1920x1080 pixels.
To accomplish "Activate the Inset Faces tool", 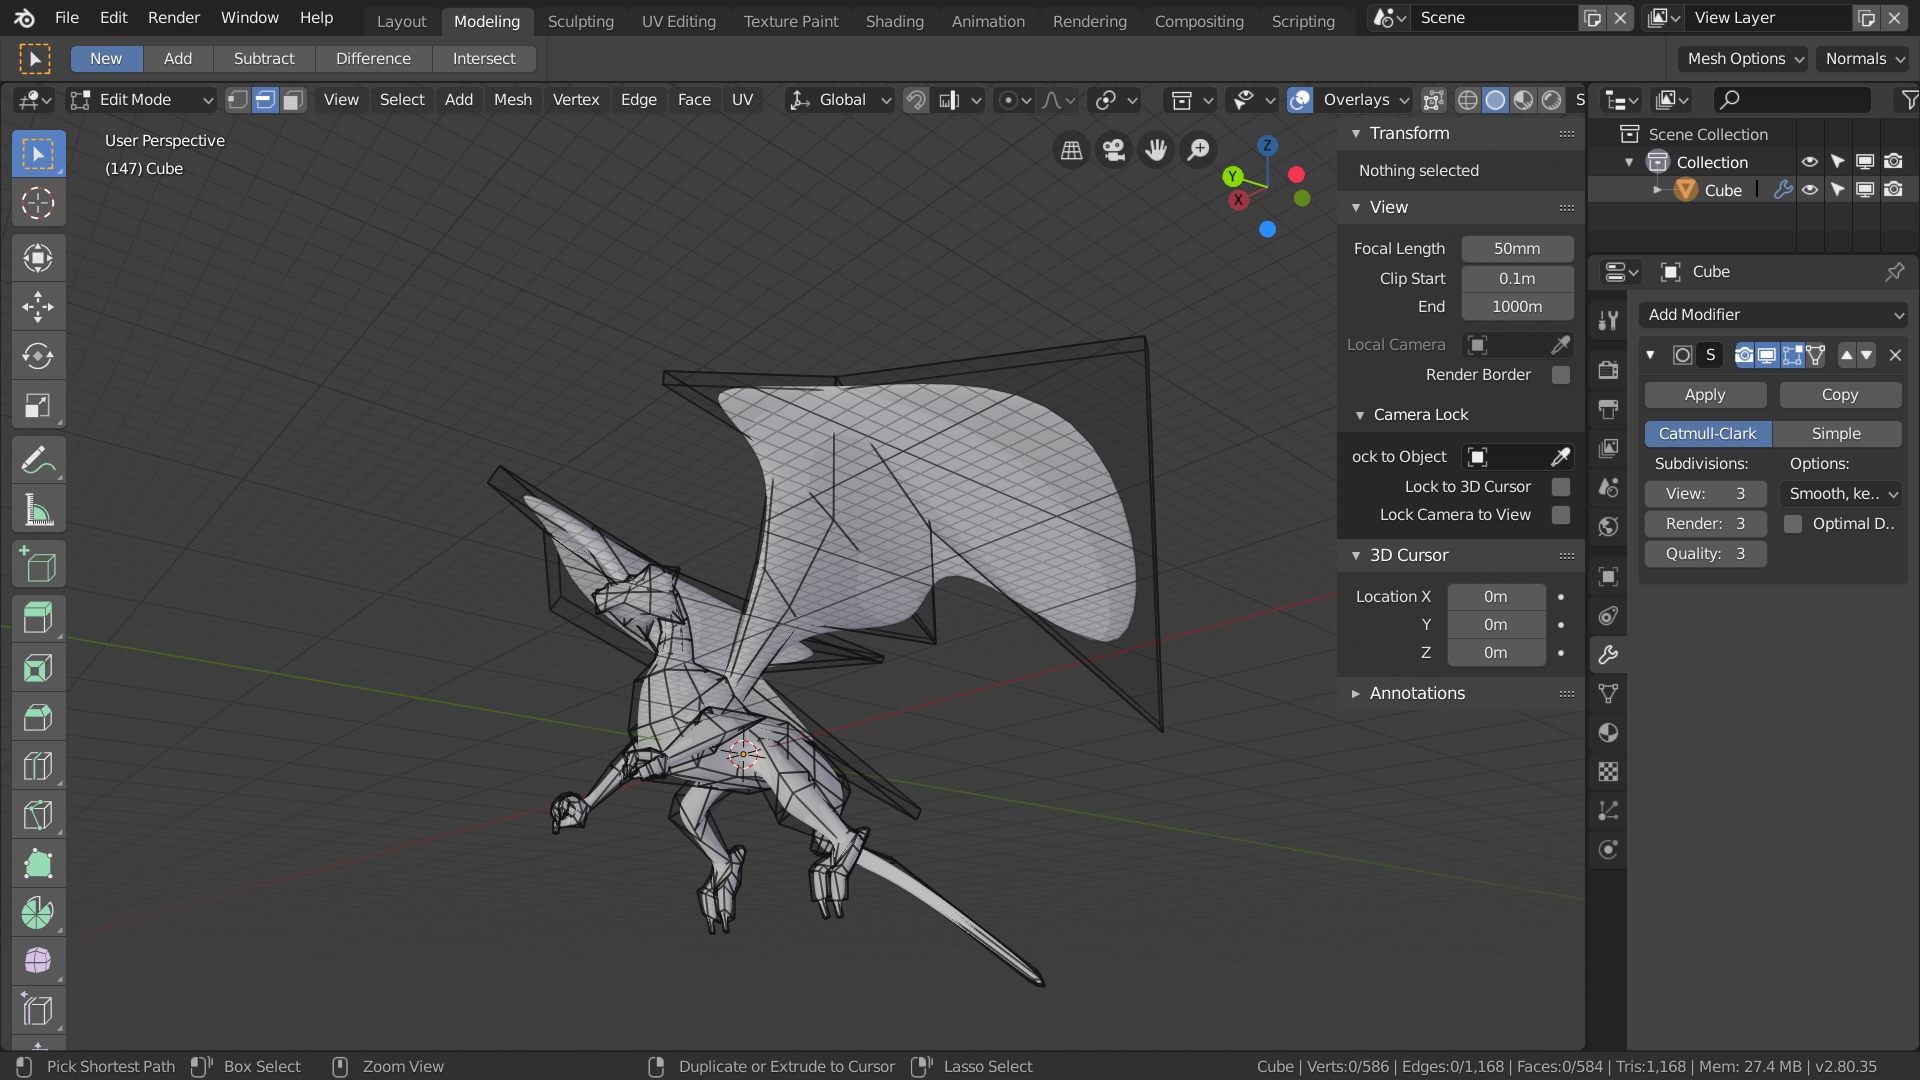I will 38,667.
